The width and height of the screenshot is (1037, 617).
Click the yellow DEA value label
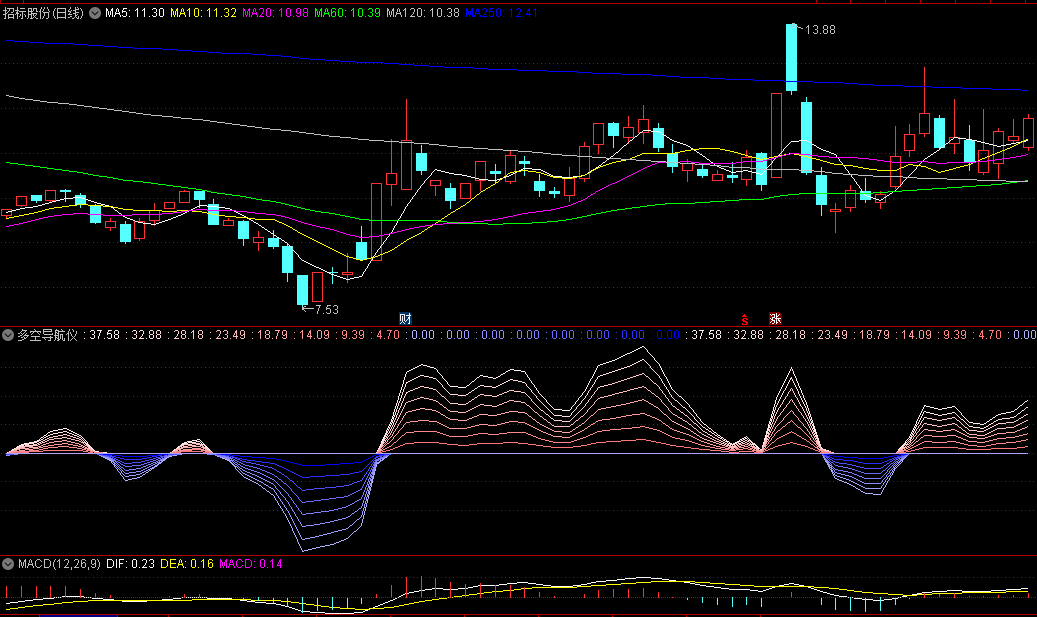pyautogui.click(x=187, y=564)
